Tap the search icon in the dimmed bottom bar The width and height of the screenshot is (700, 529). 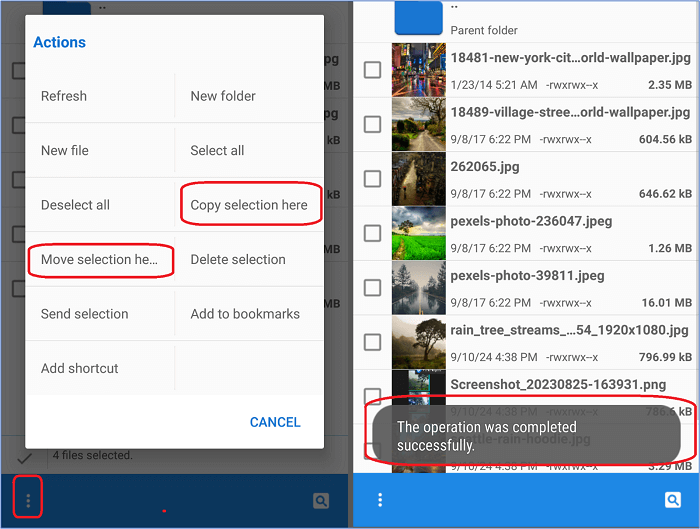click(x=320, y=500)
